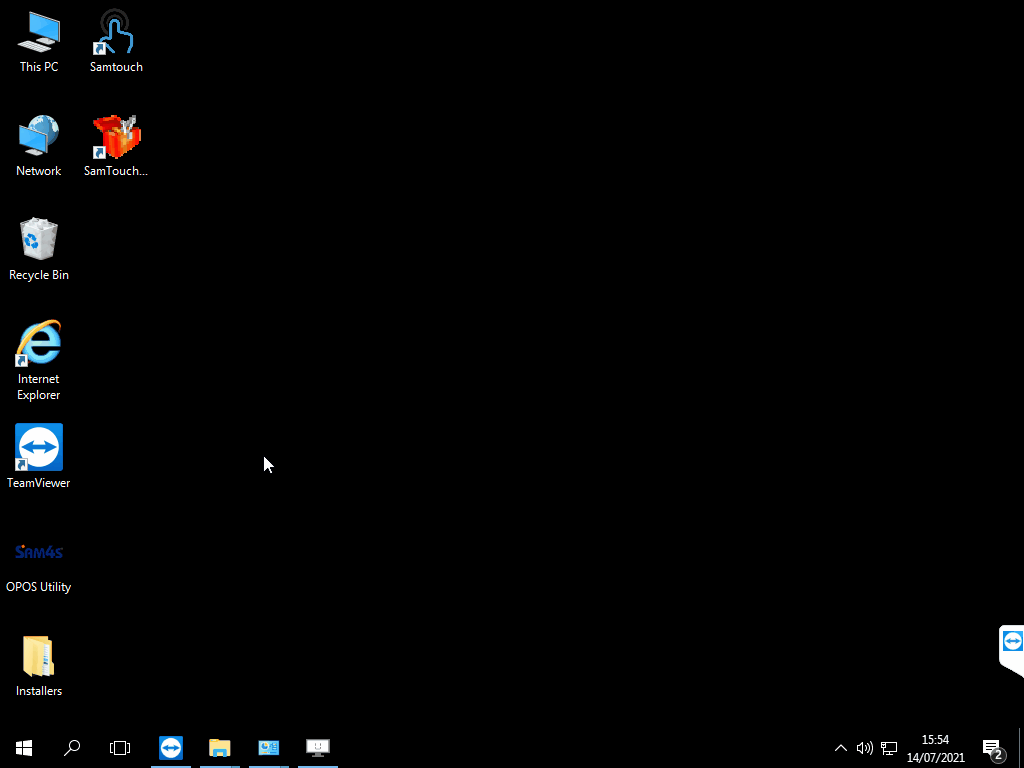Open File Explorer from the taskbar

coord(220,747)
